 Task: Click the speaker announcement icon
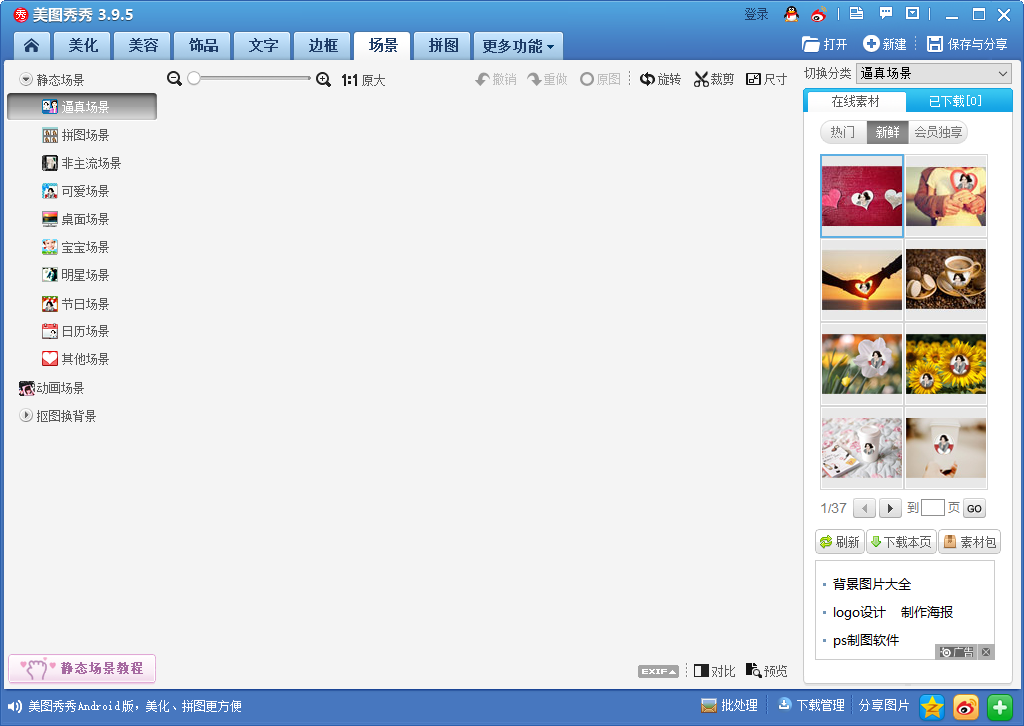pyautogui.click(x=14, y=706)
